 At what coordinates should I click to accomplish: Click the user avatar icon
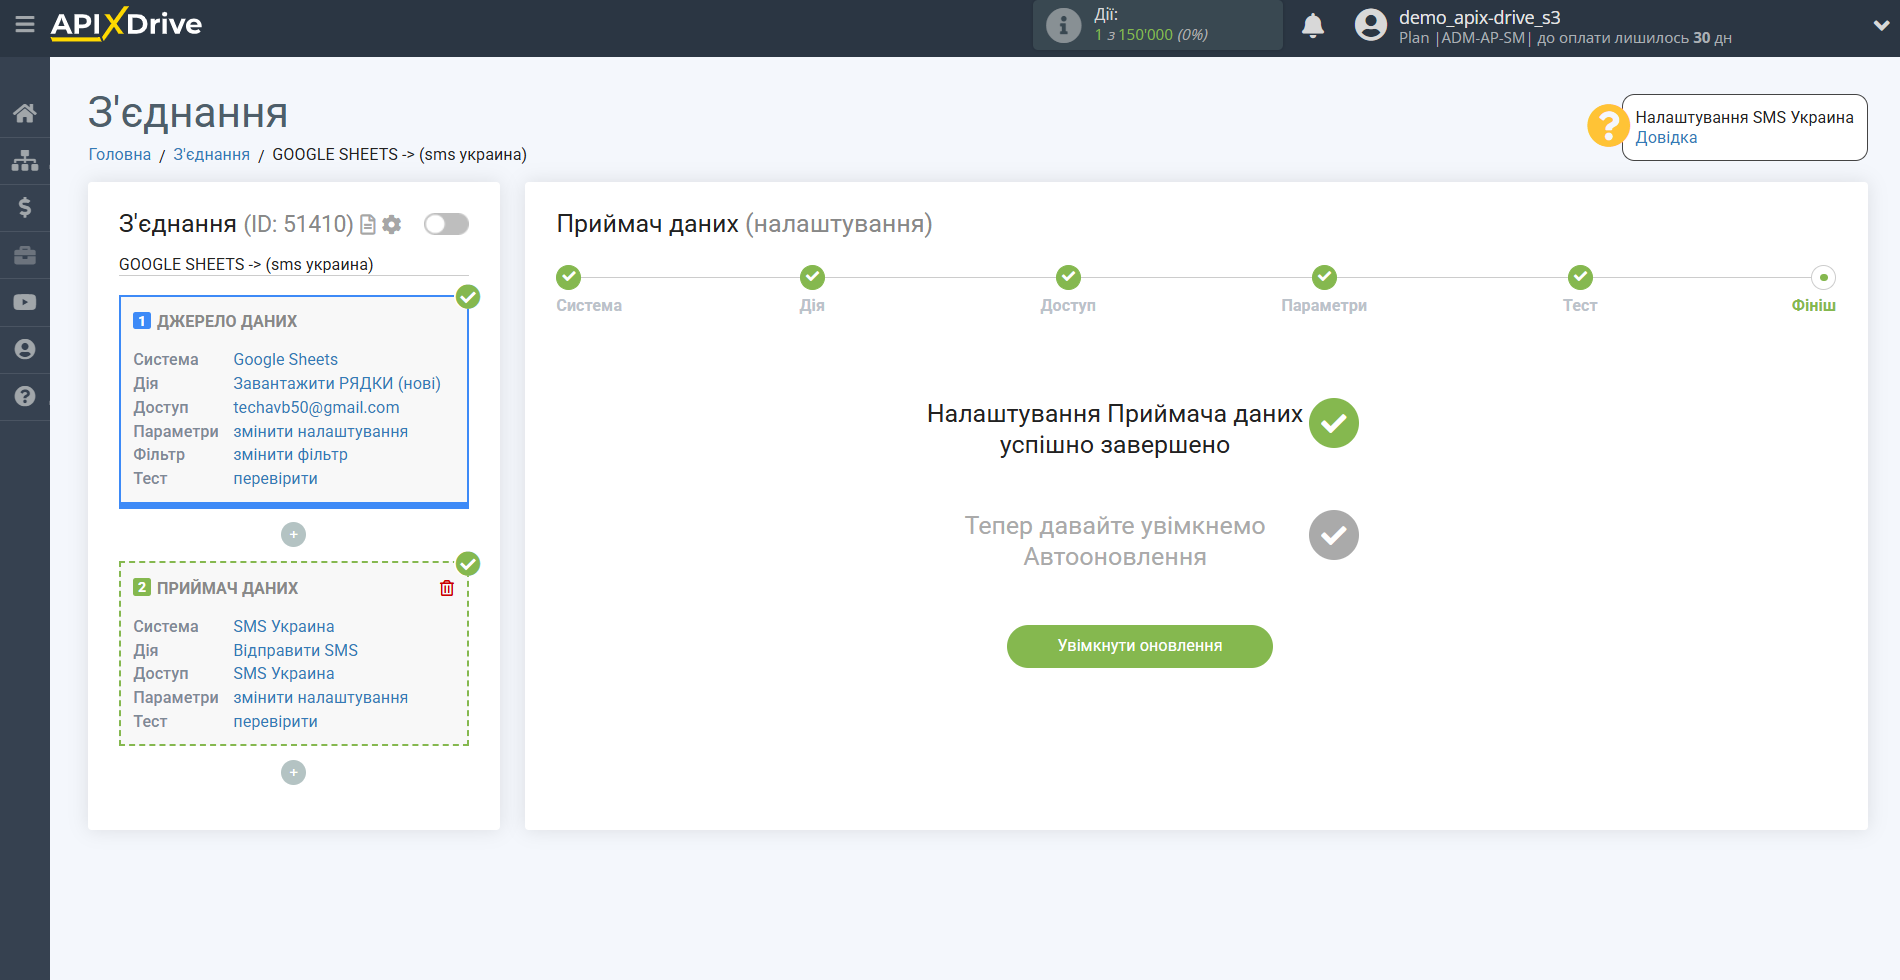coord(1371,25)
